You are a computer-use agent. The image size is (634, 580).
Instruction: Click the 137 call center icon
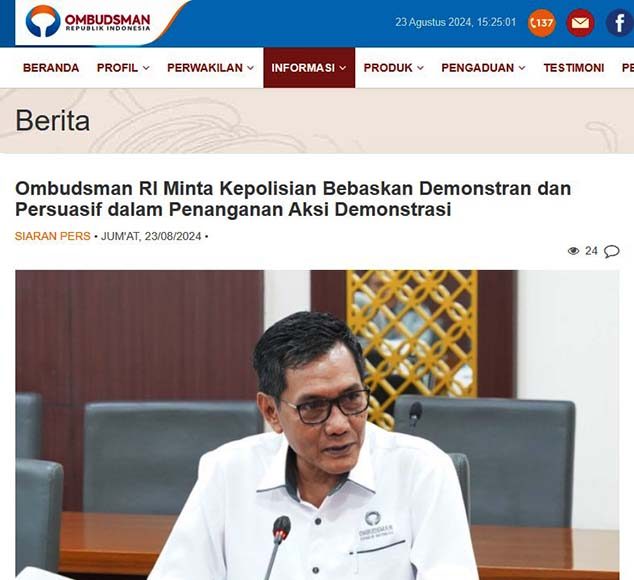pos(541,23)
